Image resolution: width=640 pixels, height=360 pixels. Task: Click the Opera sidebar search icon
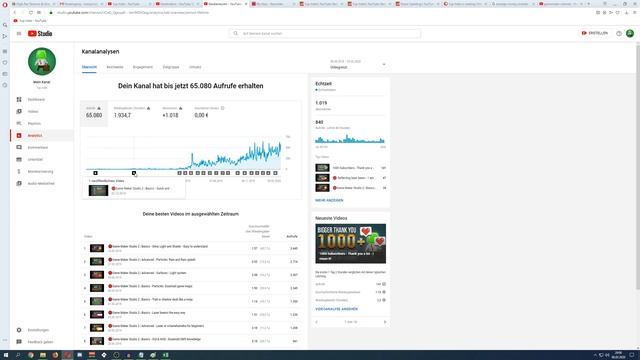point(5,25)
